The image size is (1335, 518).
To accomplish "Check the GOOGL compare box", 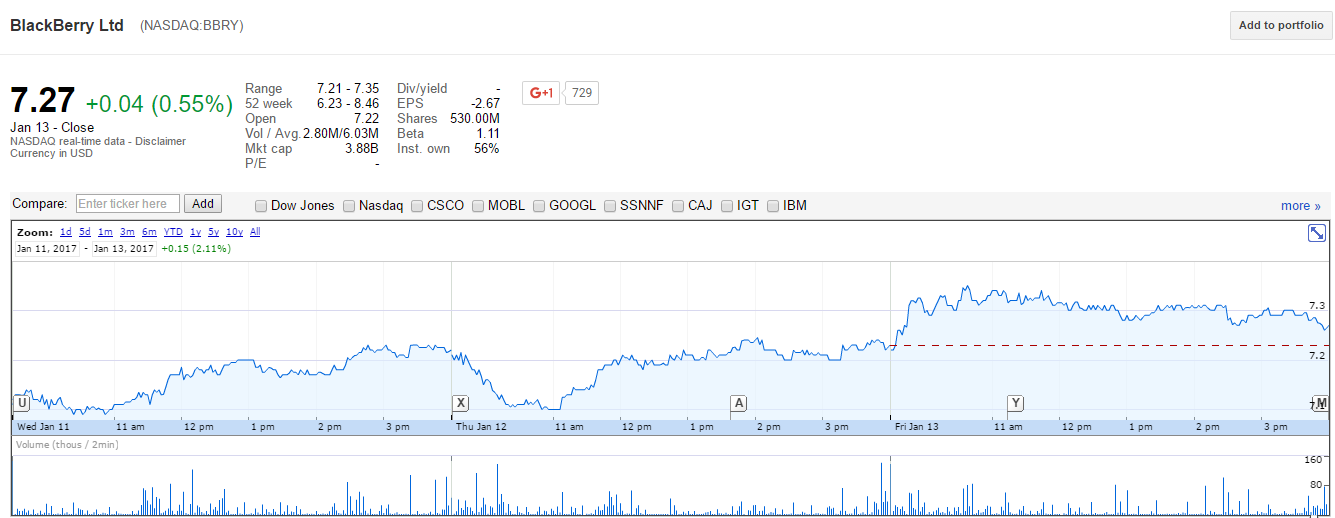I will (x=539, y=206).
